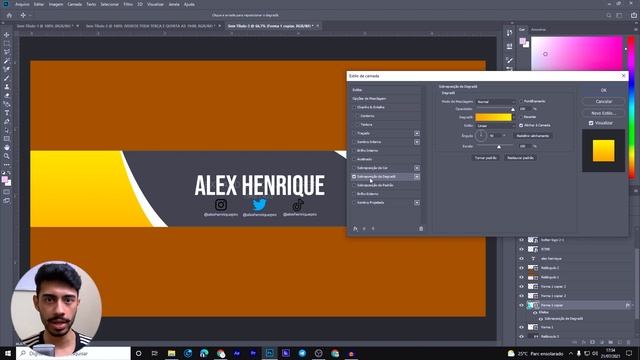The height and width of the screenshot is (360, 640).
Task: Click OK in Layer Style dialog
Action: click(603, 90)
